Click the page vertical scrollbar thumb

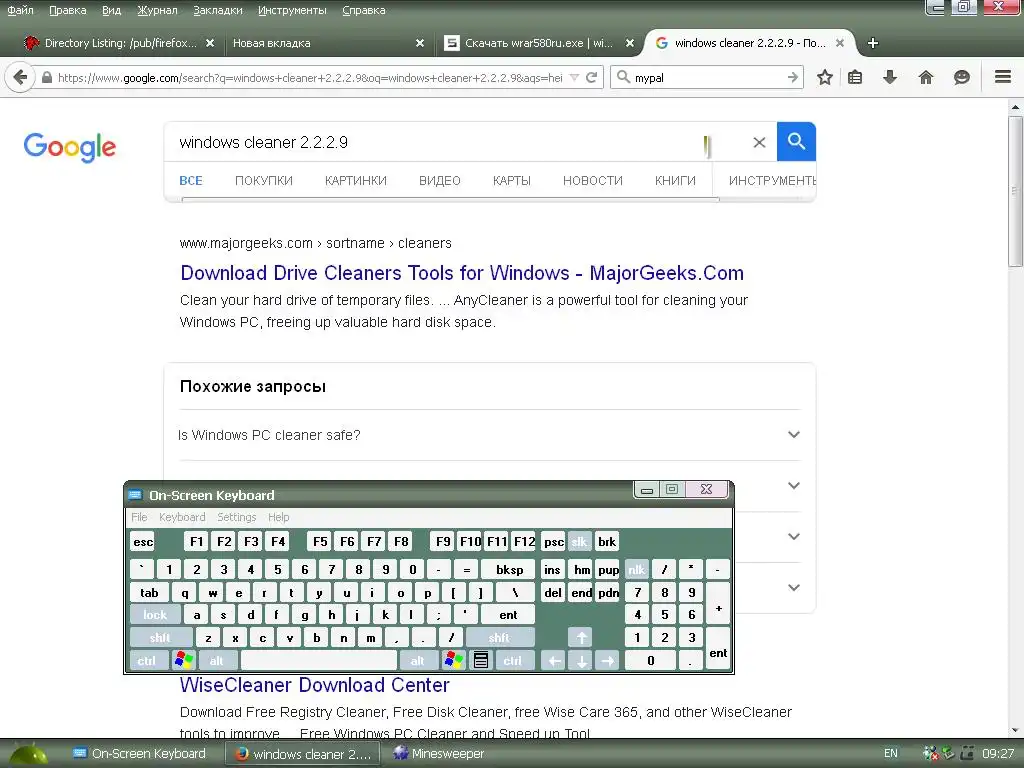click(x=1016, y=191)
